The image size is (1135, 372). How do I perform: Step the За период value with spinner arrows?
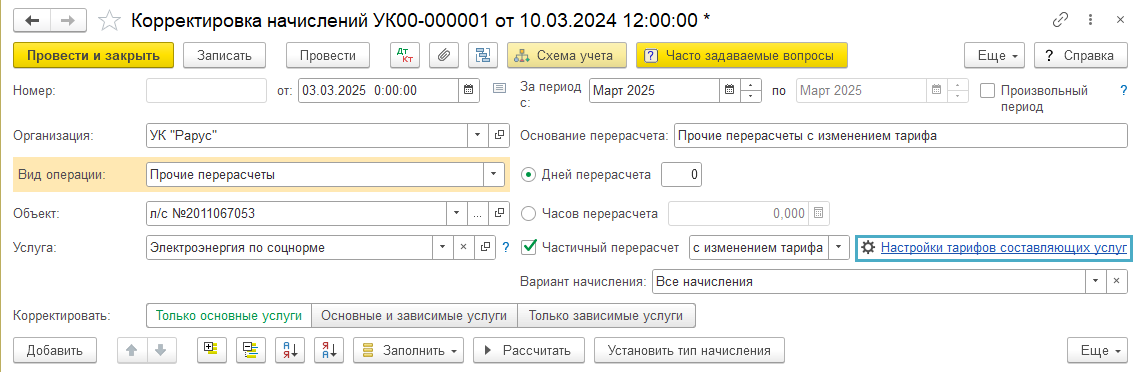[751, 91]
